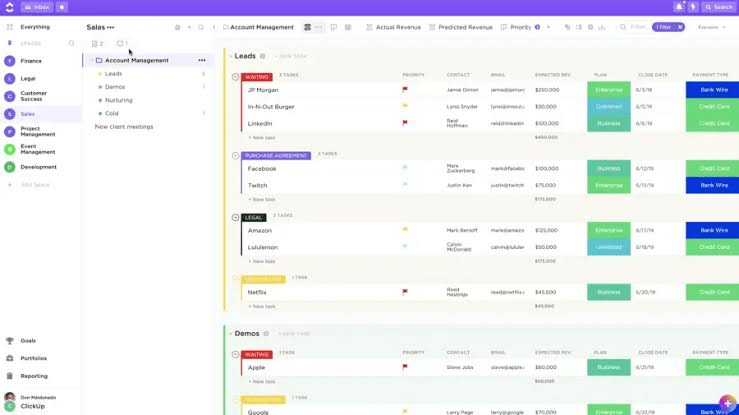Open the Netflix task
Image resolution: width=739 pixels, height=415 pixels.
point(257,292)
